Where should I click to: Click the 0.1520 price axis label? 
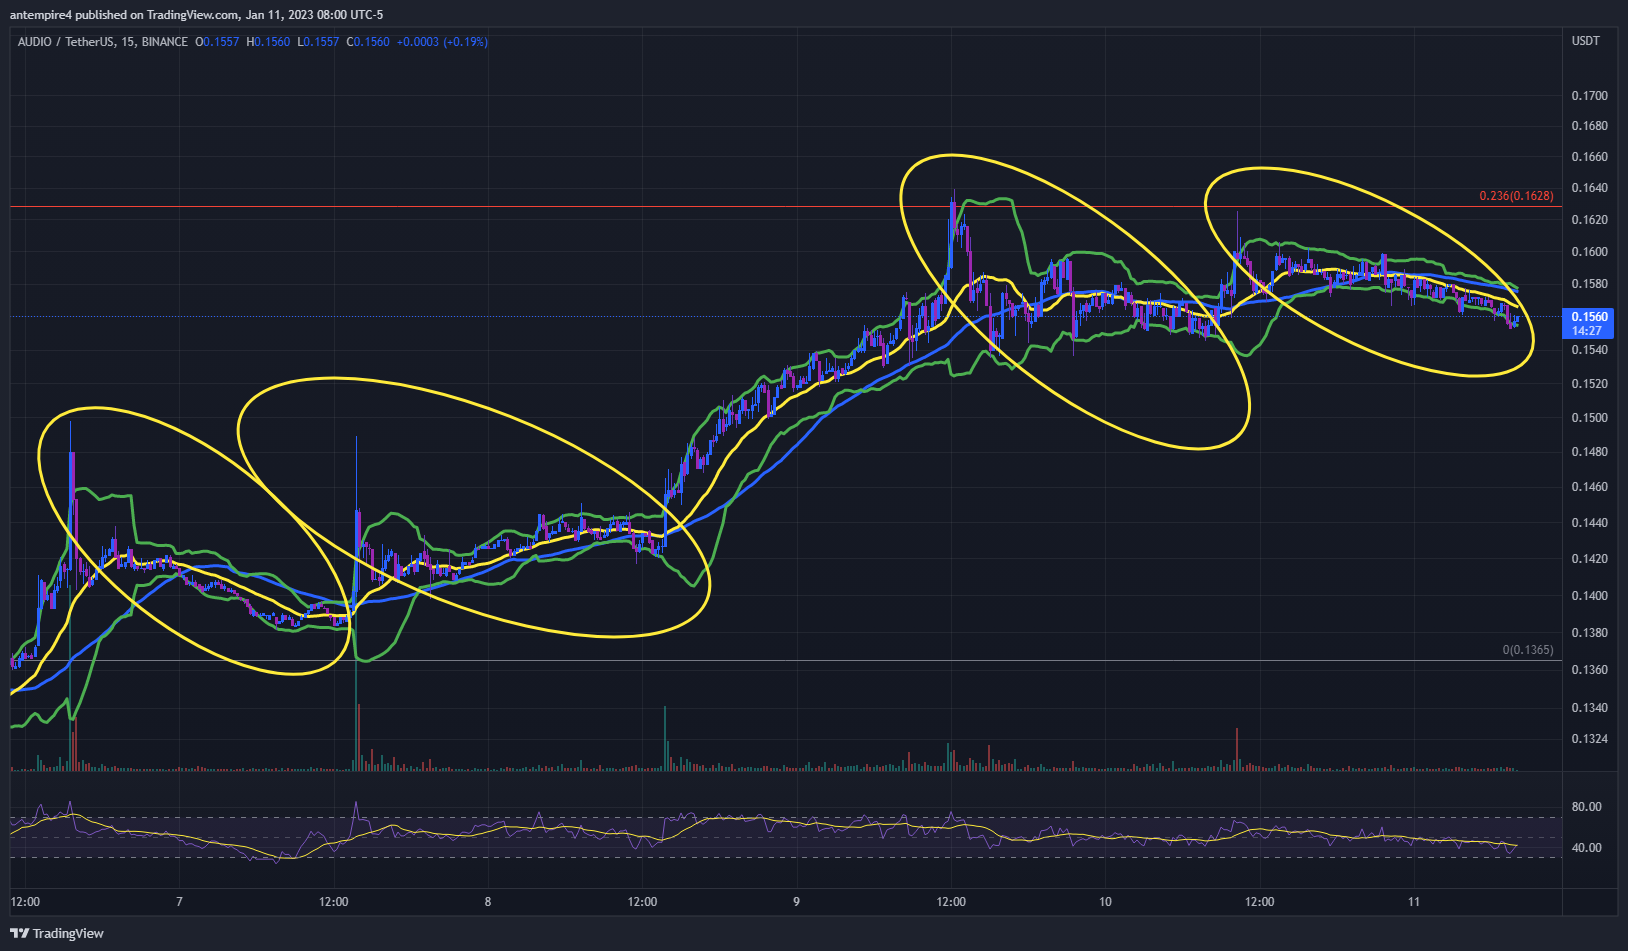pyautogui.click(x=1590, y=384)
